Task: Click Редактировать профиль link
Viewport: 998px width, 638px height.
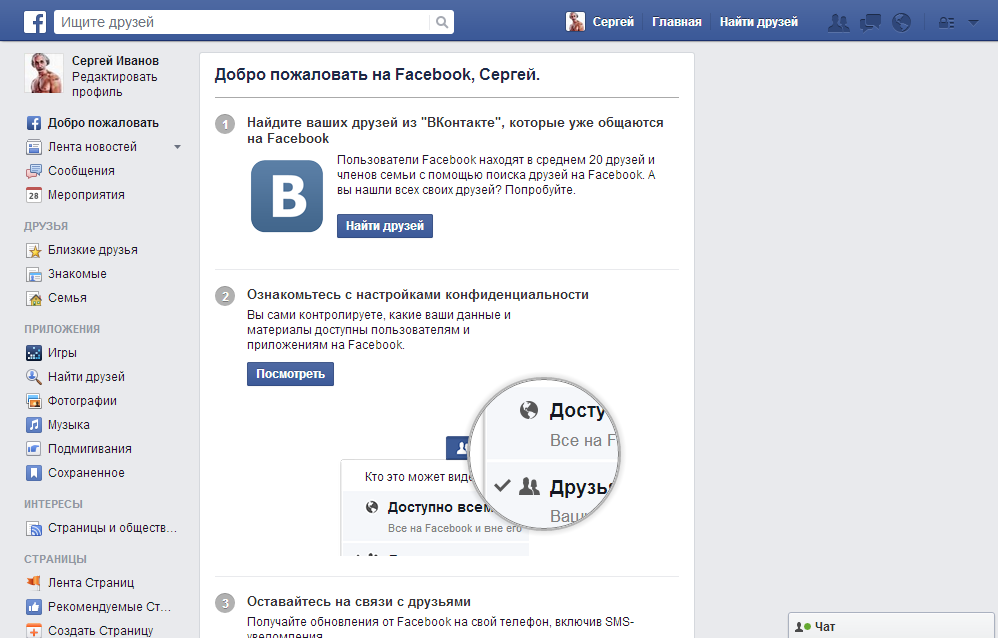Action: click(x=115, y=84)
